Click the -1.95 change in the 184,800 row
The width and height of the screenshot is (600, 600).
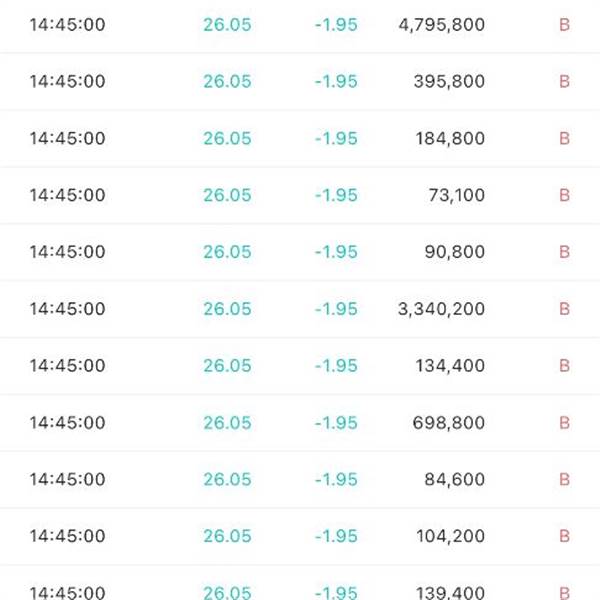coord(335,138)
